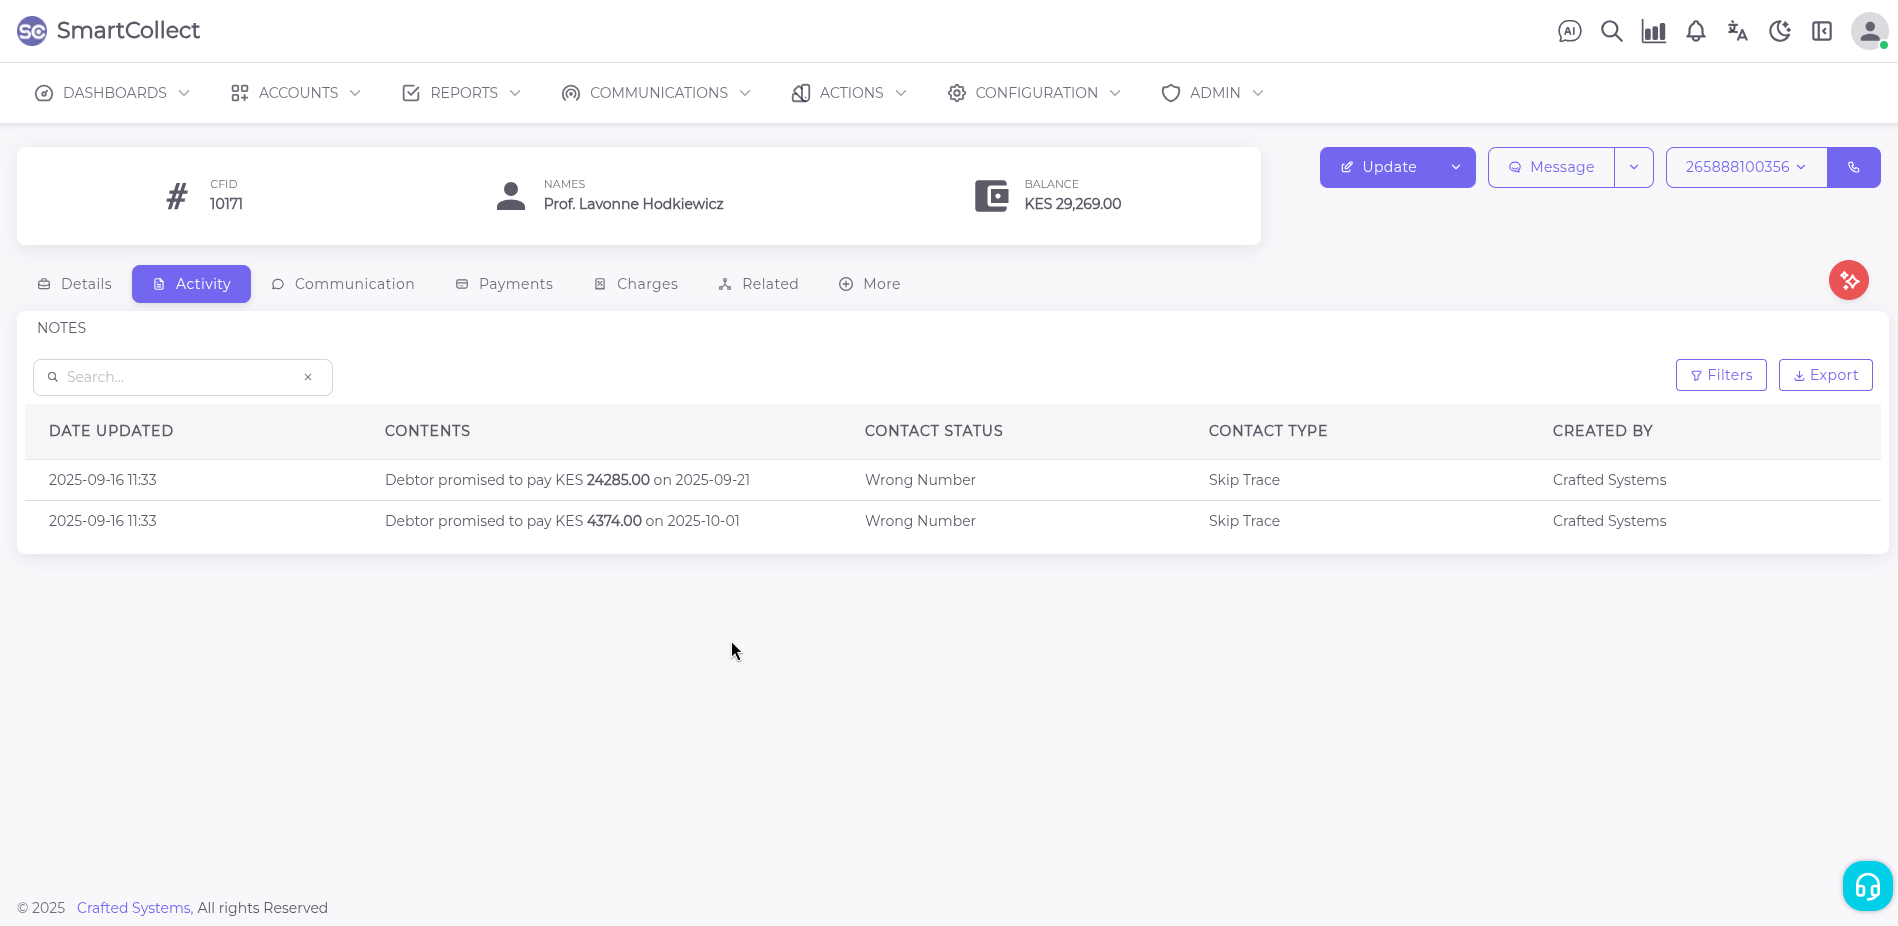Click the search magnifier in header
This screenshot has height=926, width=1898.
[x=1611, y=31]
